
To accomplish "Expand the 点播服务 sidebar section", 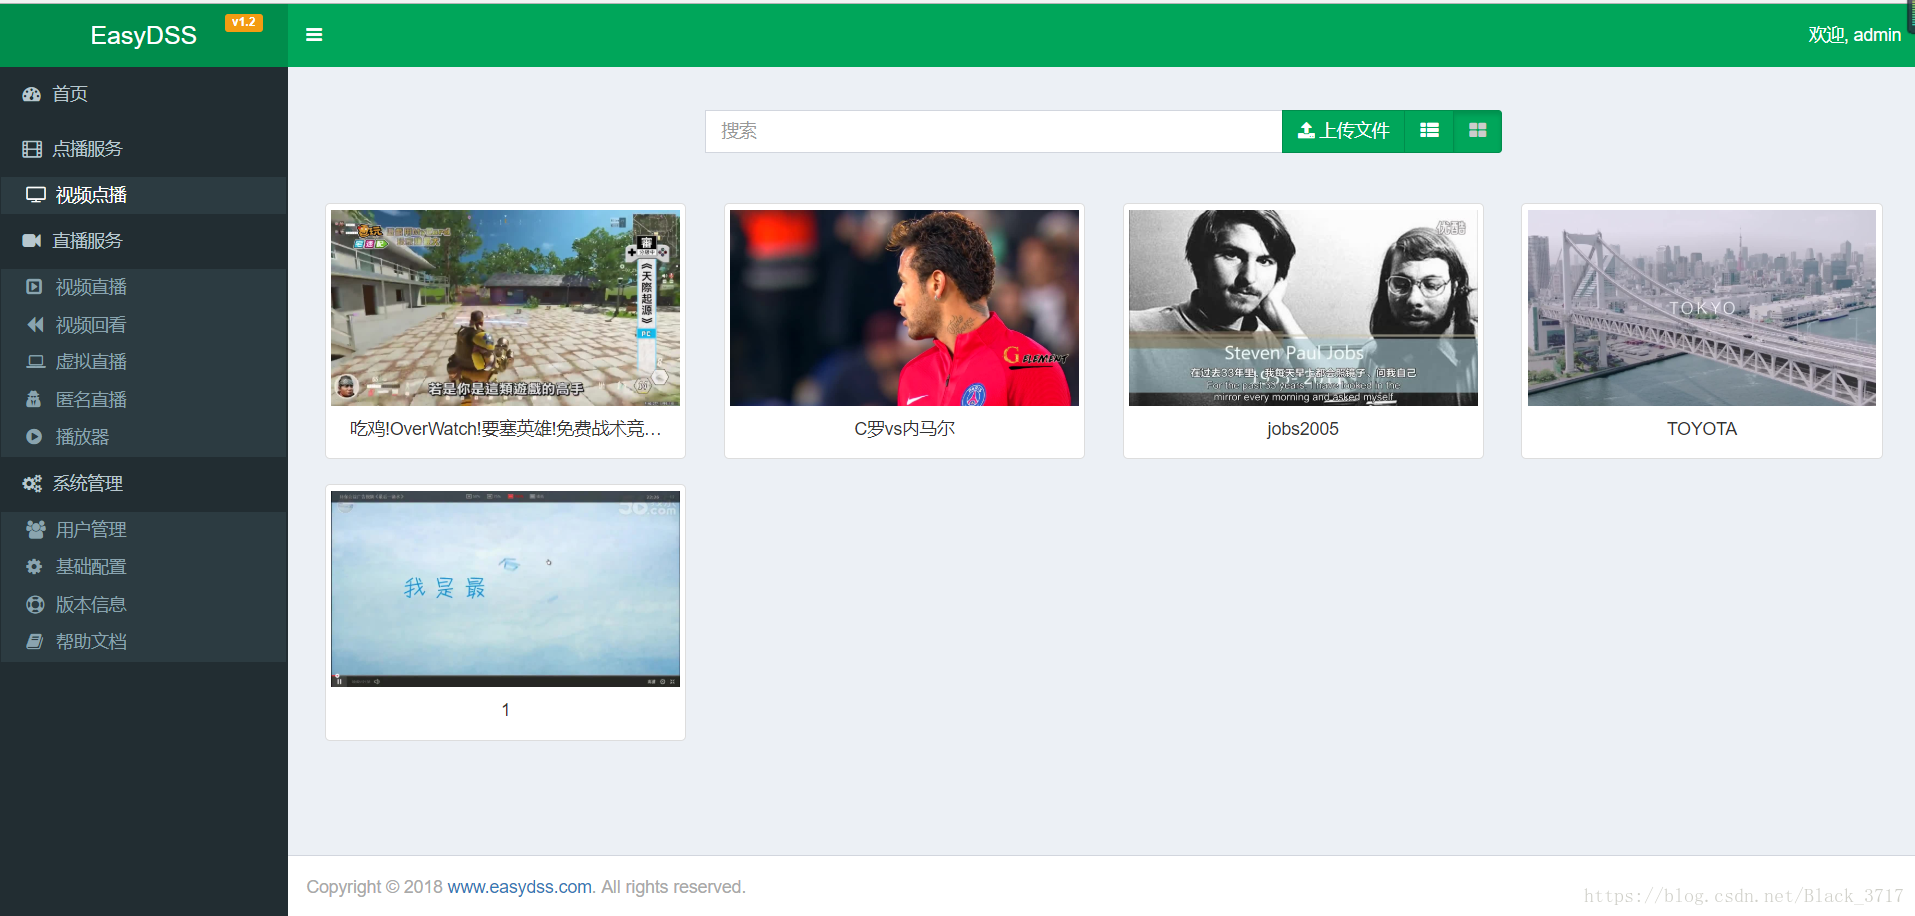I will (144, 149).
